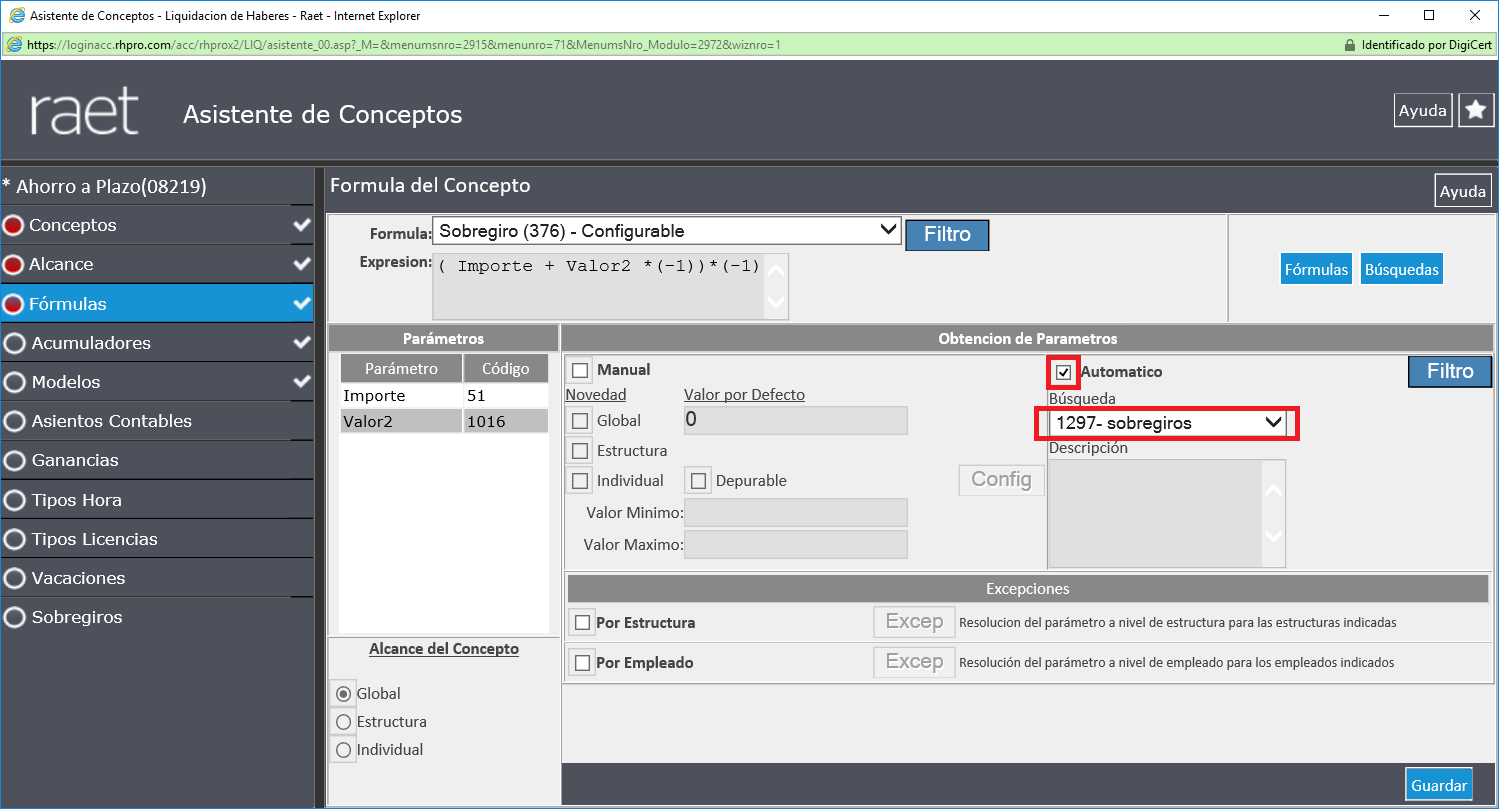Click the raet logo
Viewport: 1499px width, 809px height.
84,112
